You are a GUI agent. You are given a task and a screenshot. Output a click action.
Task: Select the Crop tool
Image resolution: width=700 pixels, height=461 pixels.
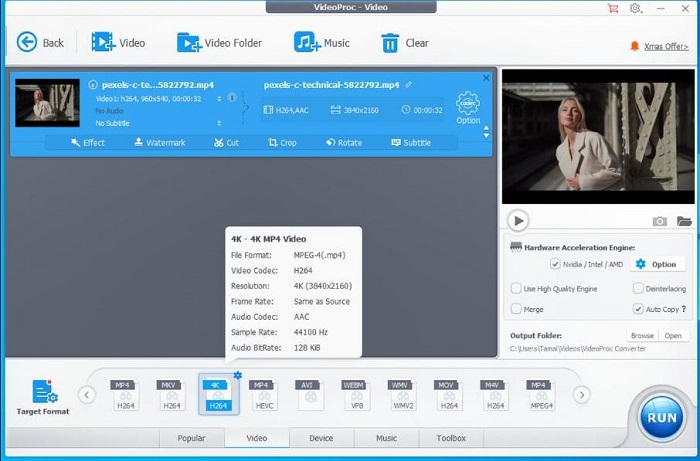pyautogui.click(x=282, y=143)
